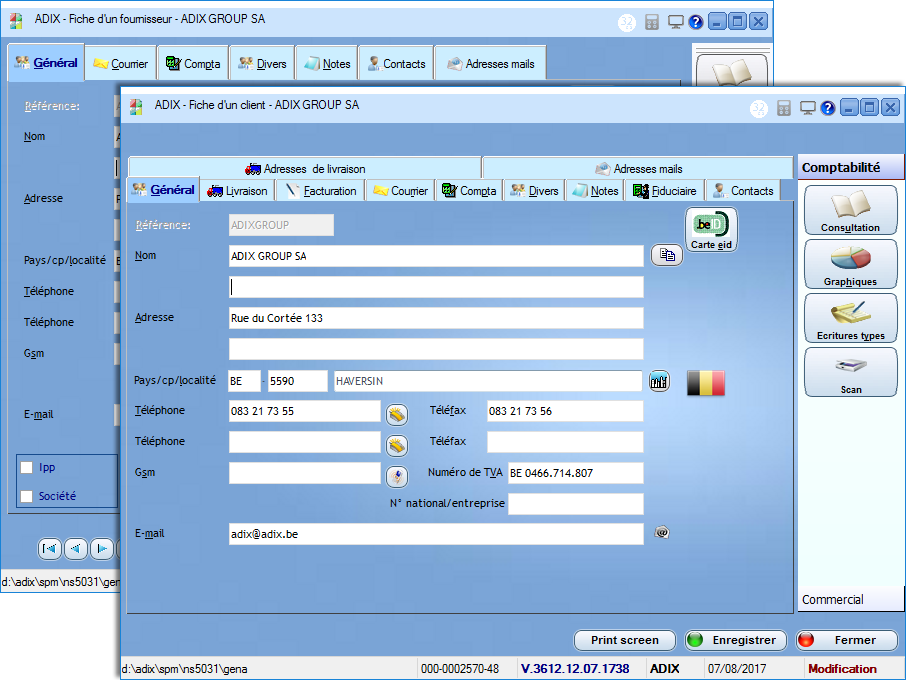Go to next record in fournisseur window
This screenshot has width=906, height=680.
[x=102, y=548]
